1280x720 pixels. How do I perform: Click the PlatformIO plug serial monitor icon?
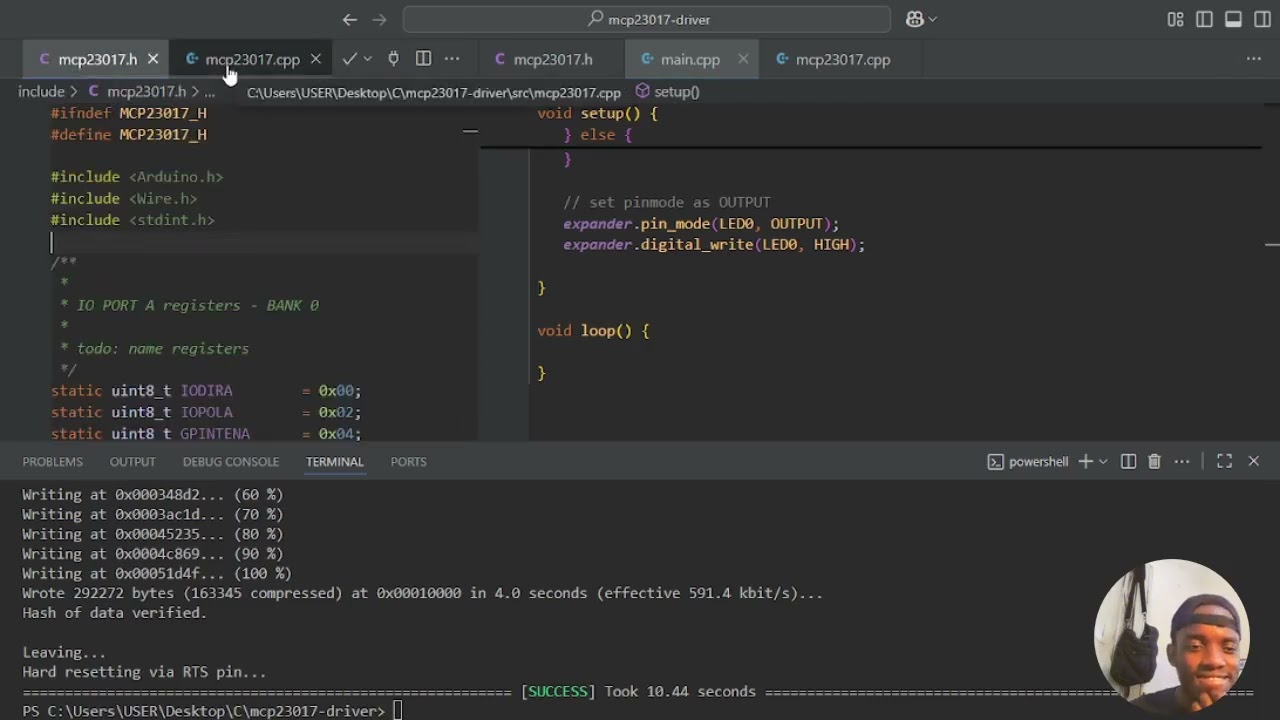[393, 59]
